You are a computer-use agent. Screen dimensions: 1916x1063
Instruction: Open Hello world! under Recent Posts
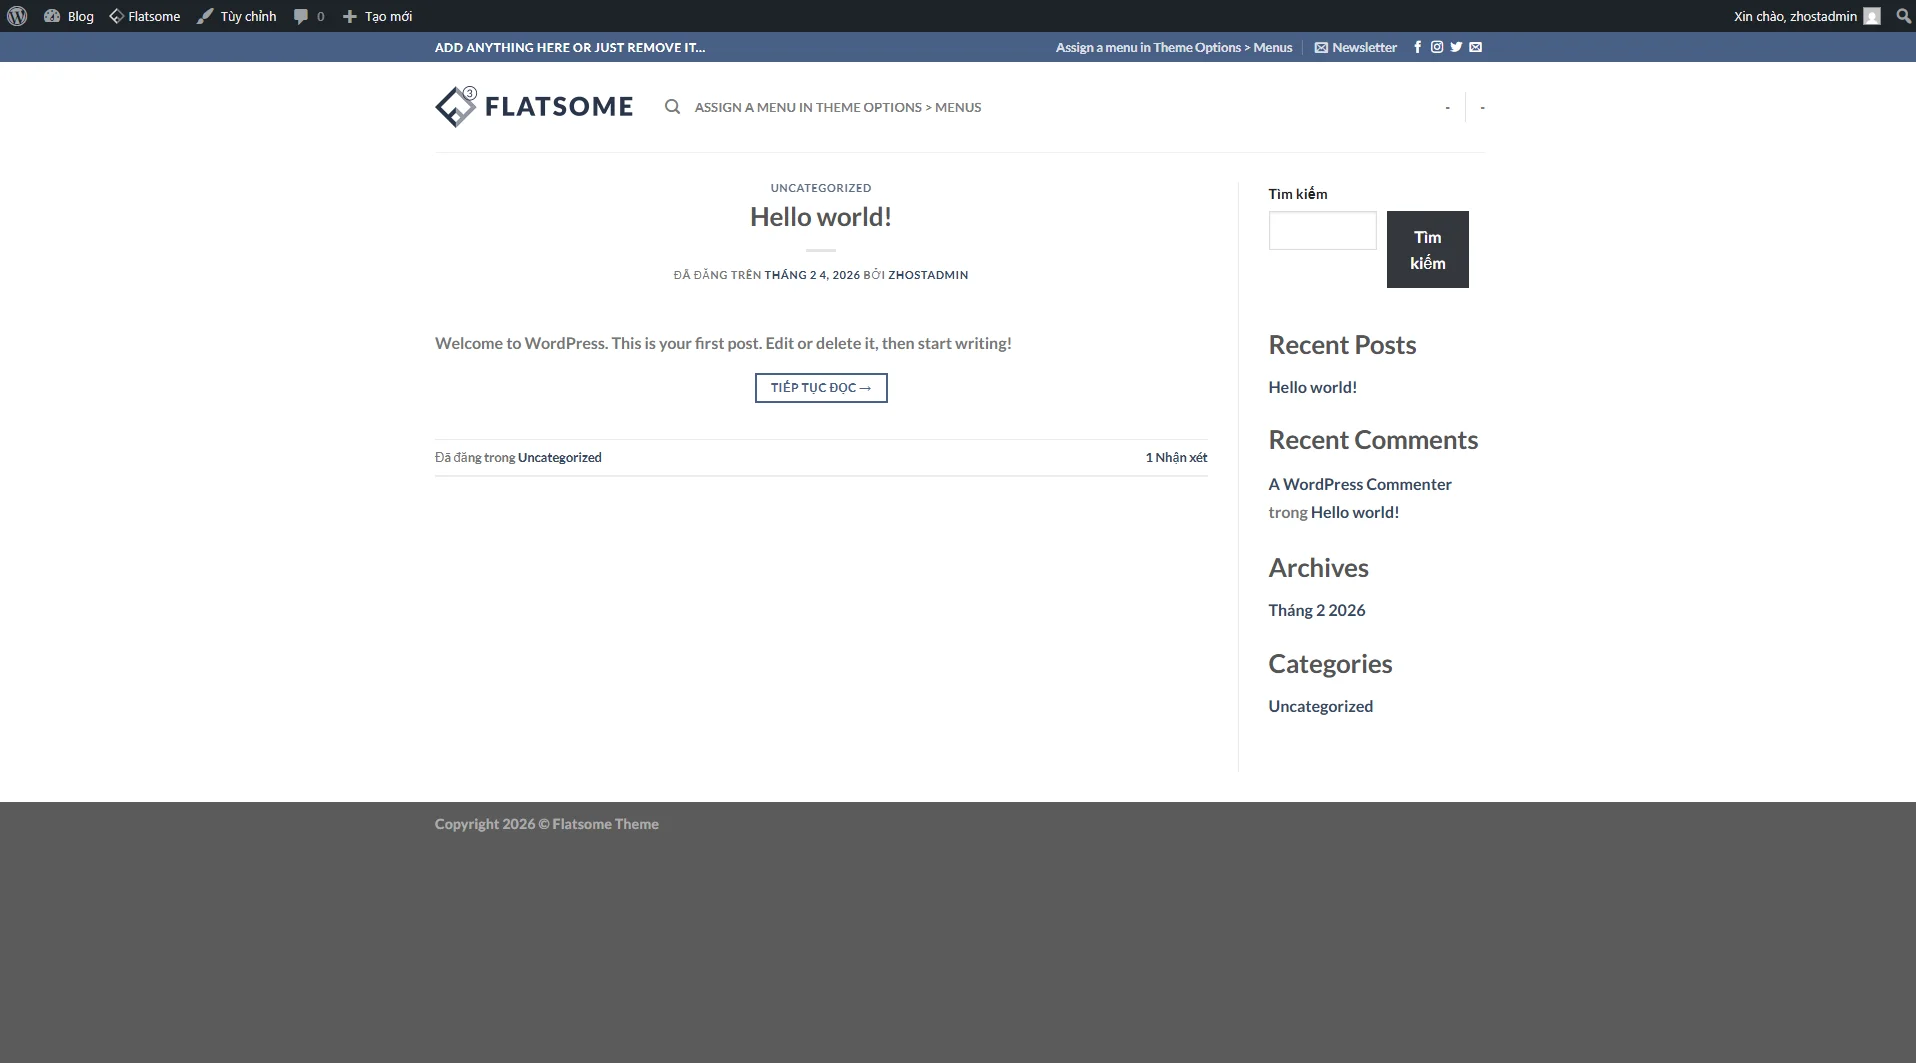tap(1313, 388)
